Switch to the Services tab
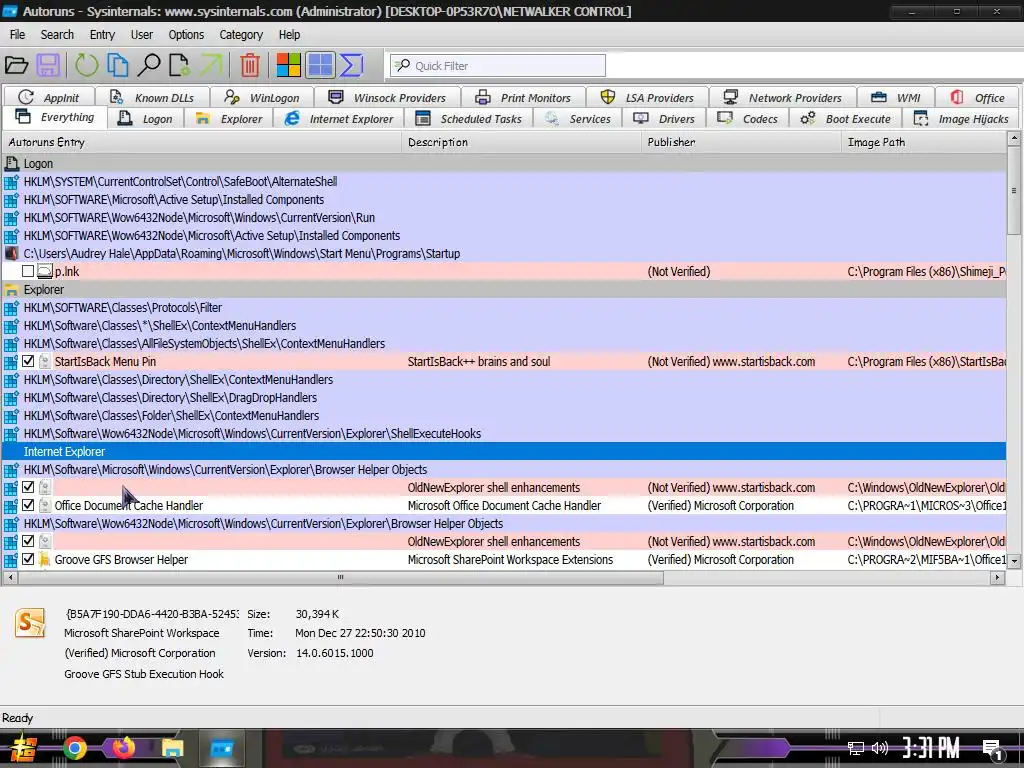This screenshot has height=768, width=1024. 578,119
